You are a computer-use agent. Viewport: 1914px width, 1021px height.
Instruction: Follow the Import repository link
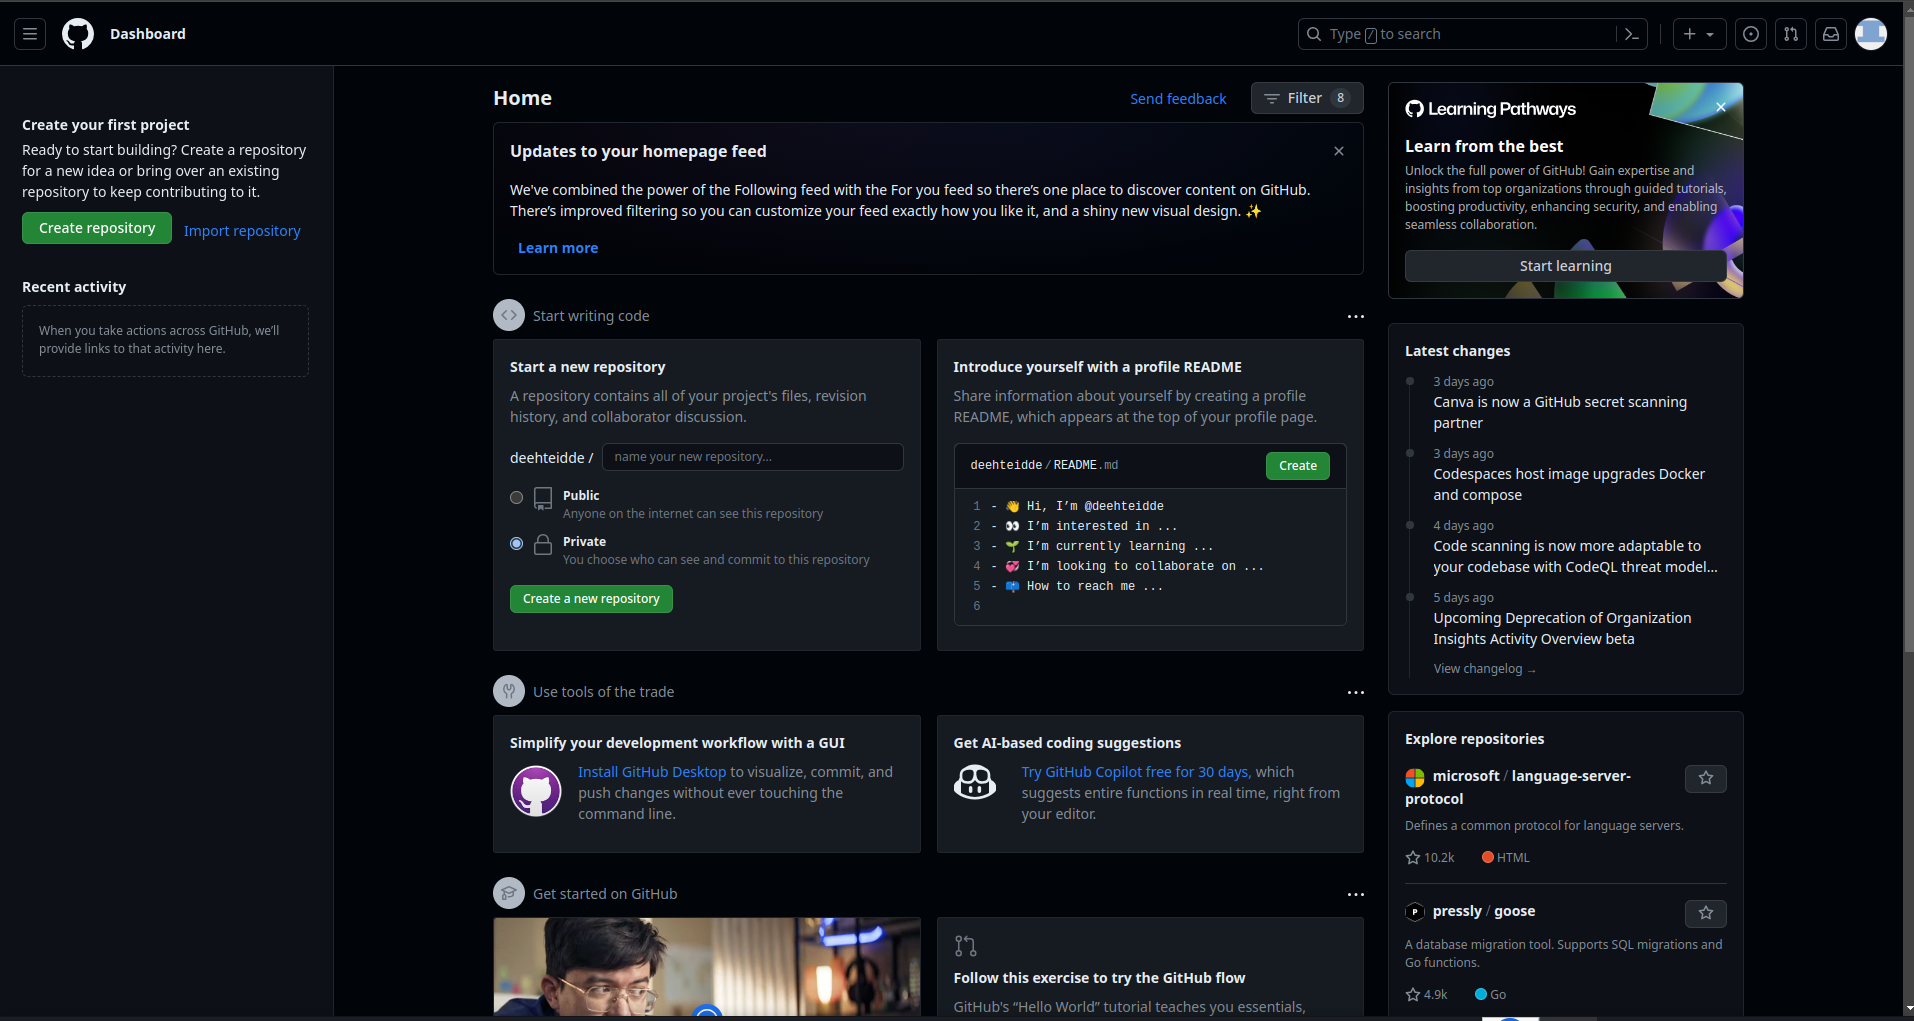[x=242, y=231]
